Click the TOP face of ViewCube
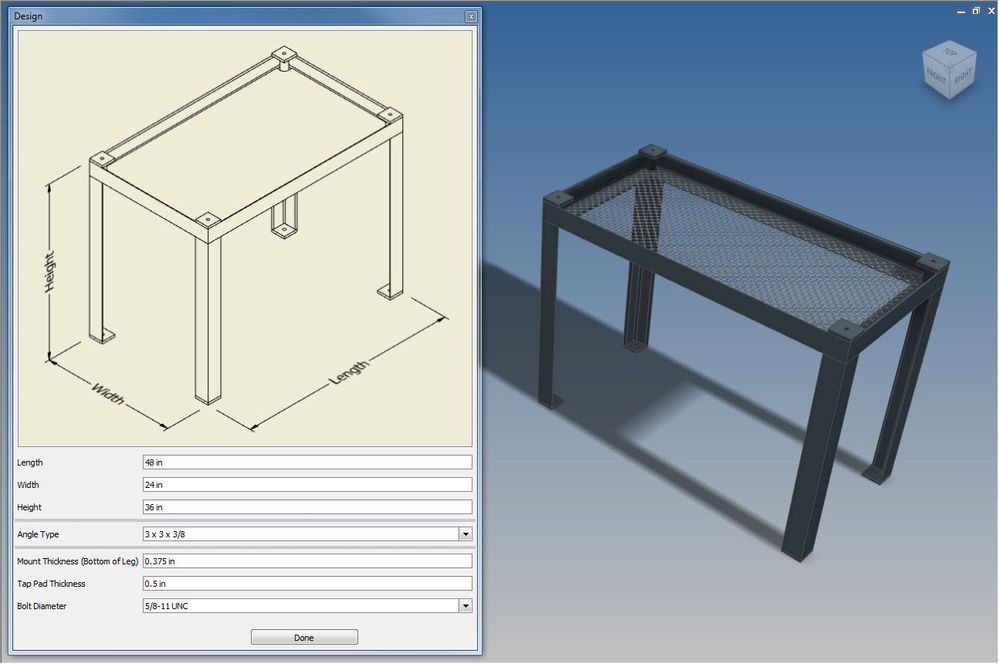 coord(950,52)
